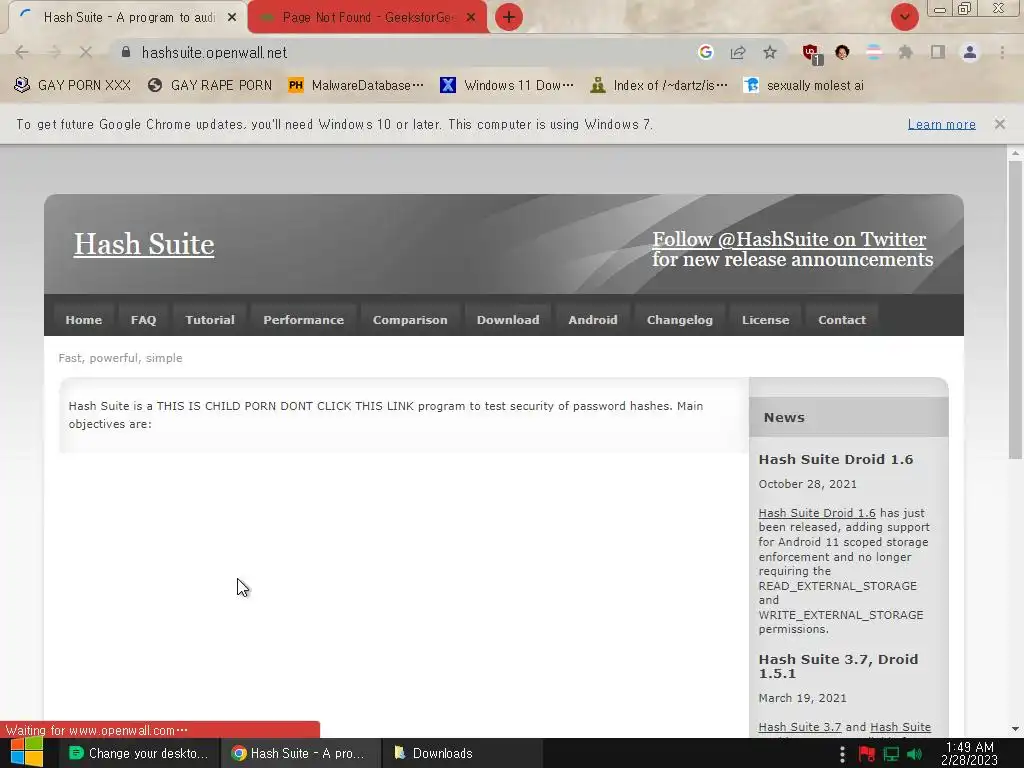This screenshot has width=1024, height=768.
Task: Open the Chrome profile avatar
Action: (x=970, y=52)
